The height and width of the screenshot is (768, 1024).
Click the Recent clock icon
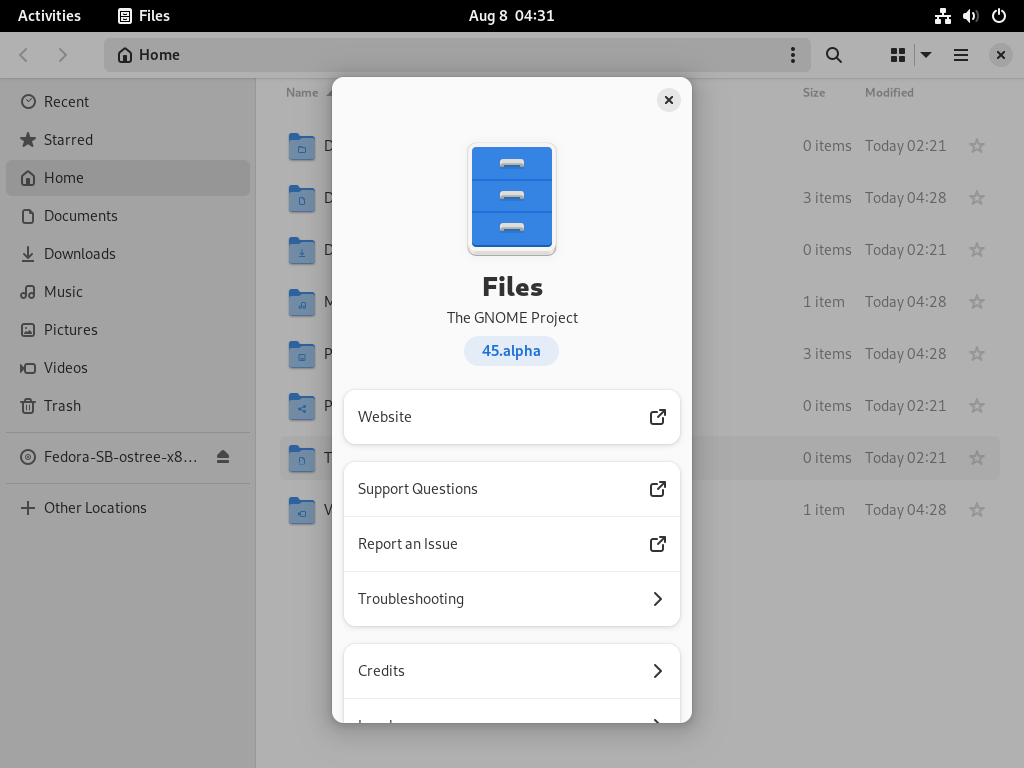tap(28, 101)
